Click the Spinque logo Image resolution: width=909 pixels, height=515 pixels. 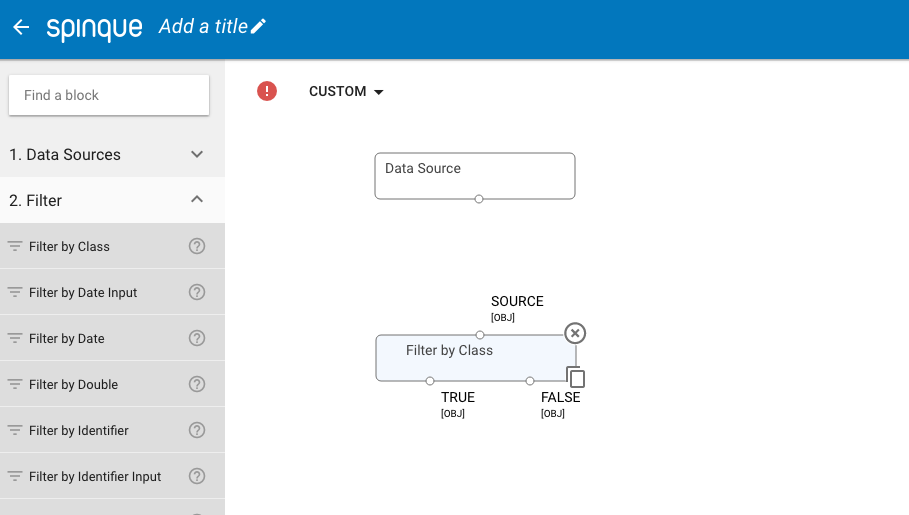94,28
